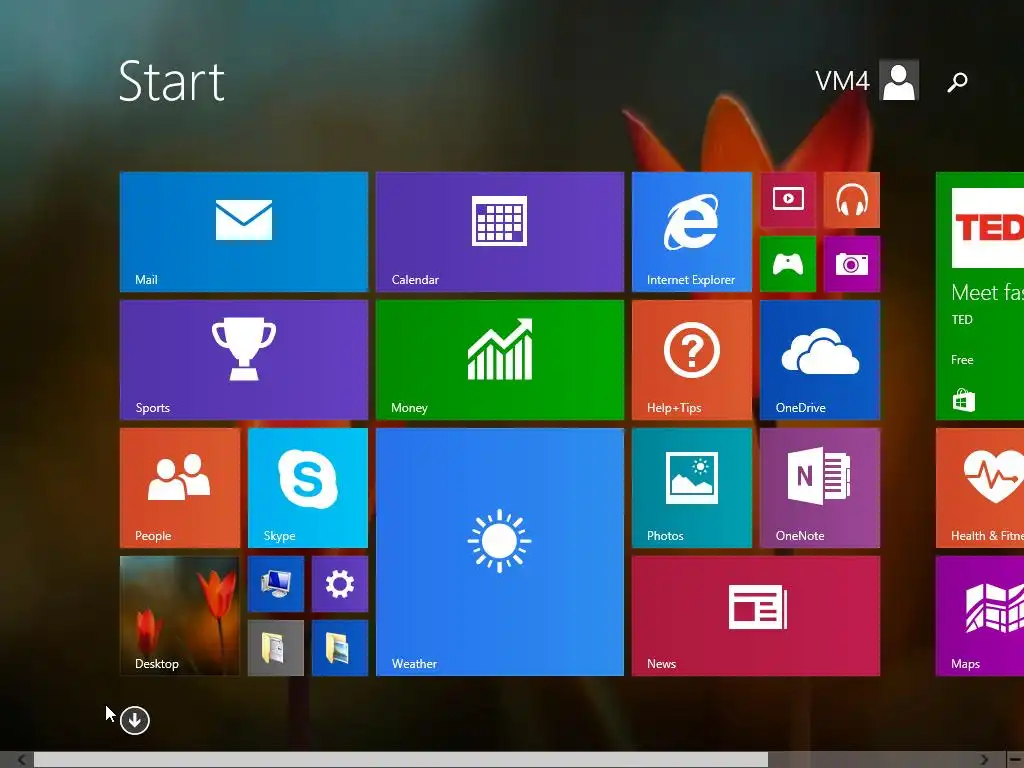Open the Pictures folder tile

point(340,648)
